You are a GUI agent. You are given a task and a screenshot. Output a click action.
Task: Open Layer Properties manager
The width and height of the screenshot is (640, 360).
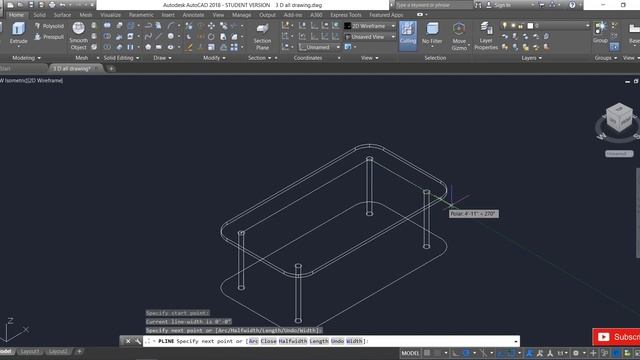tap(486, 36)
